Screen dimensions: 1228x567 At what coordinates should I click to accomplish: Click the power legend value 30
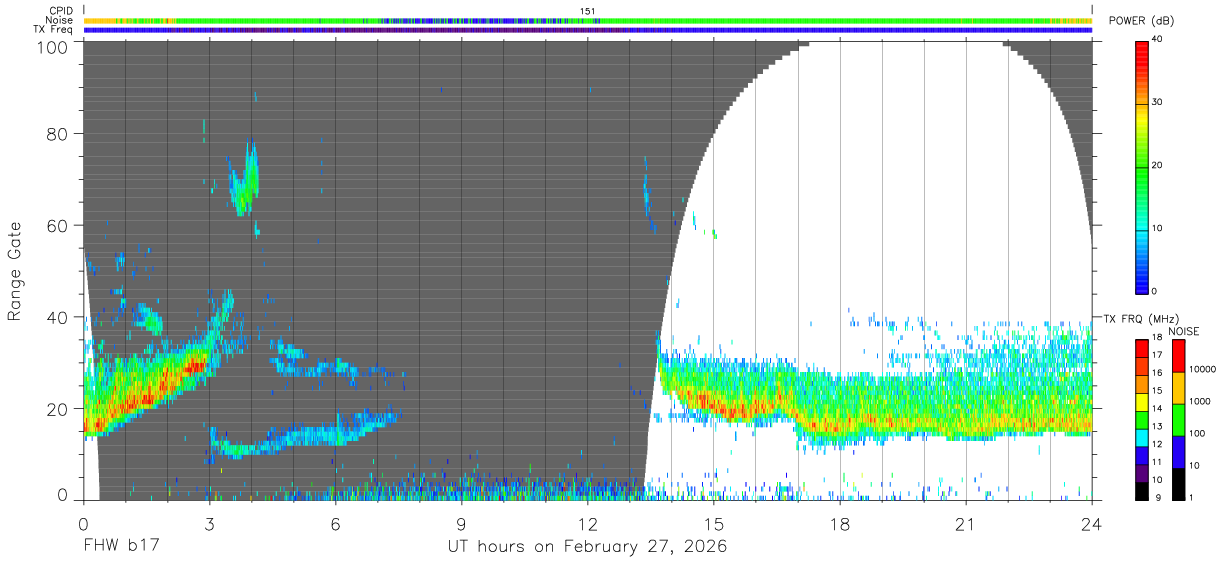(x=1158, y=103)
